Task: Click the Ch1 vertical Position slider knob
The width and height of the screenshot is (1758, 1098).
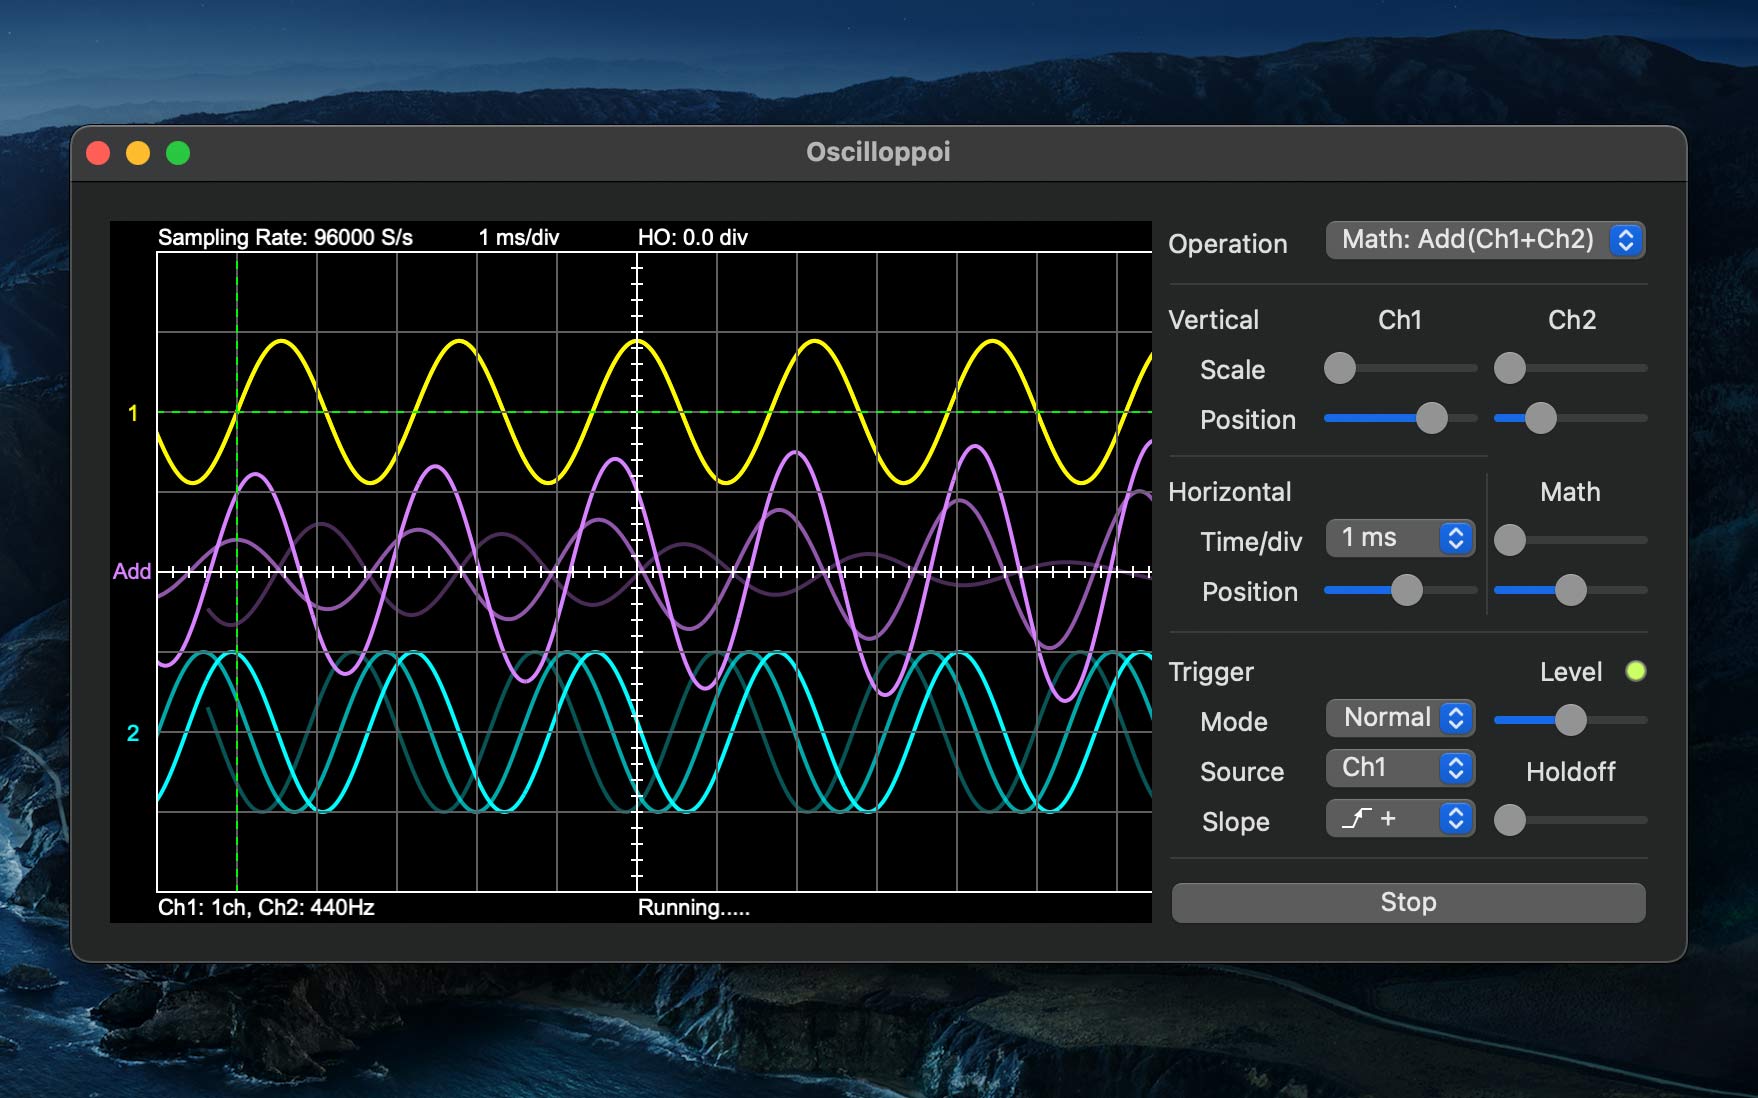Action: pos(1432,418)
